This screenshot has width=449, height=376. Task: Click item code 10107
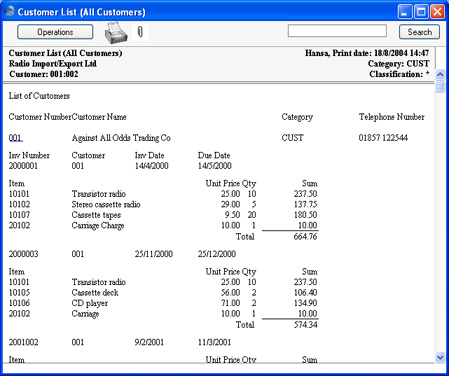19,215
